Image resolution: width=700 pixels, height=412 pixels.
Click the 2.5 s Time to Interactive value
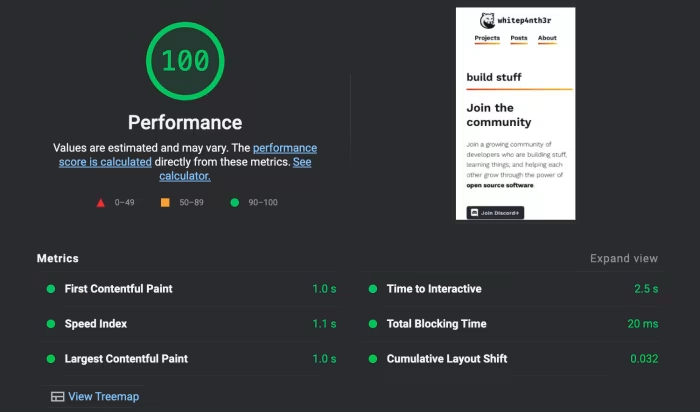pyautogui.click(x=646, y=289)
